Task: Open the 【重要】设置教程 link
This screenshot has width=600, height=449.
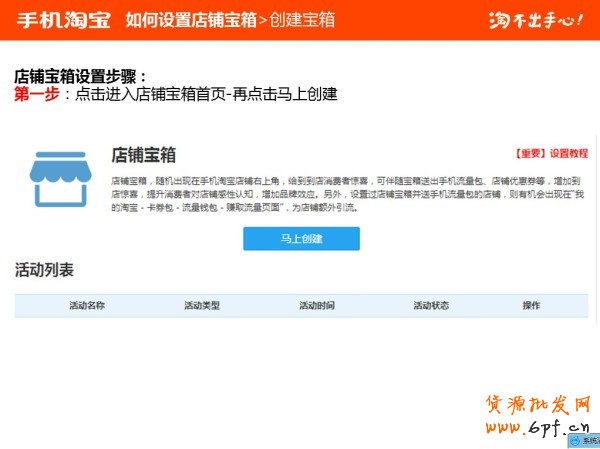Action: [x=551, y=154]
